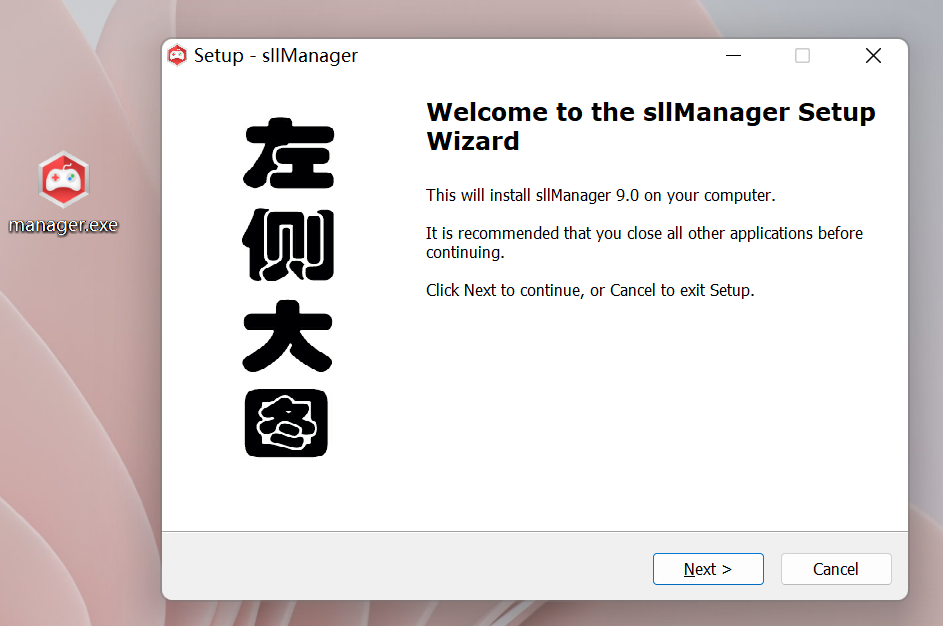Select the manager.exe file name label
Image resolution: width=943 pixels, height=626 pixels.
click(x=63, y=225)
